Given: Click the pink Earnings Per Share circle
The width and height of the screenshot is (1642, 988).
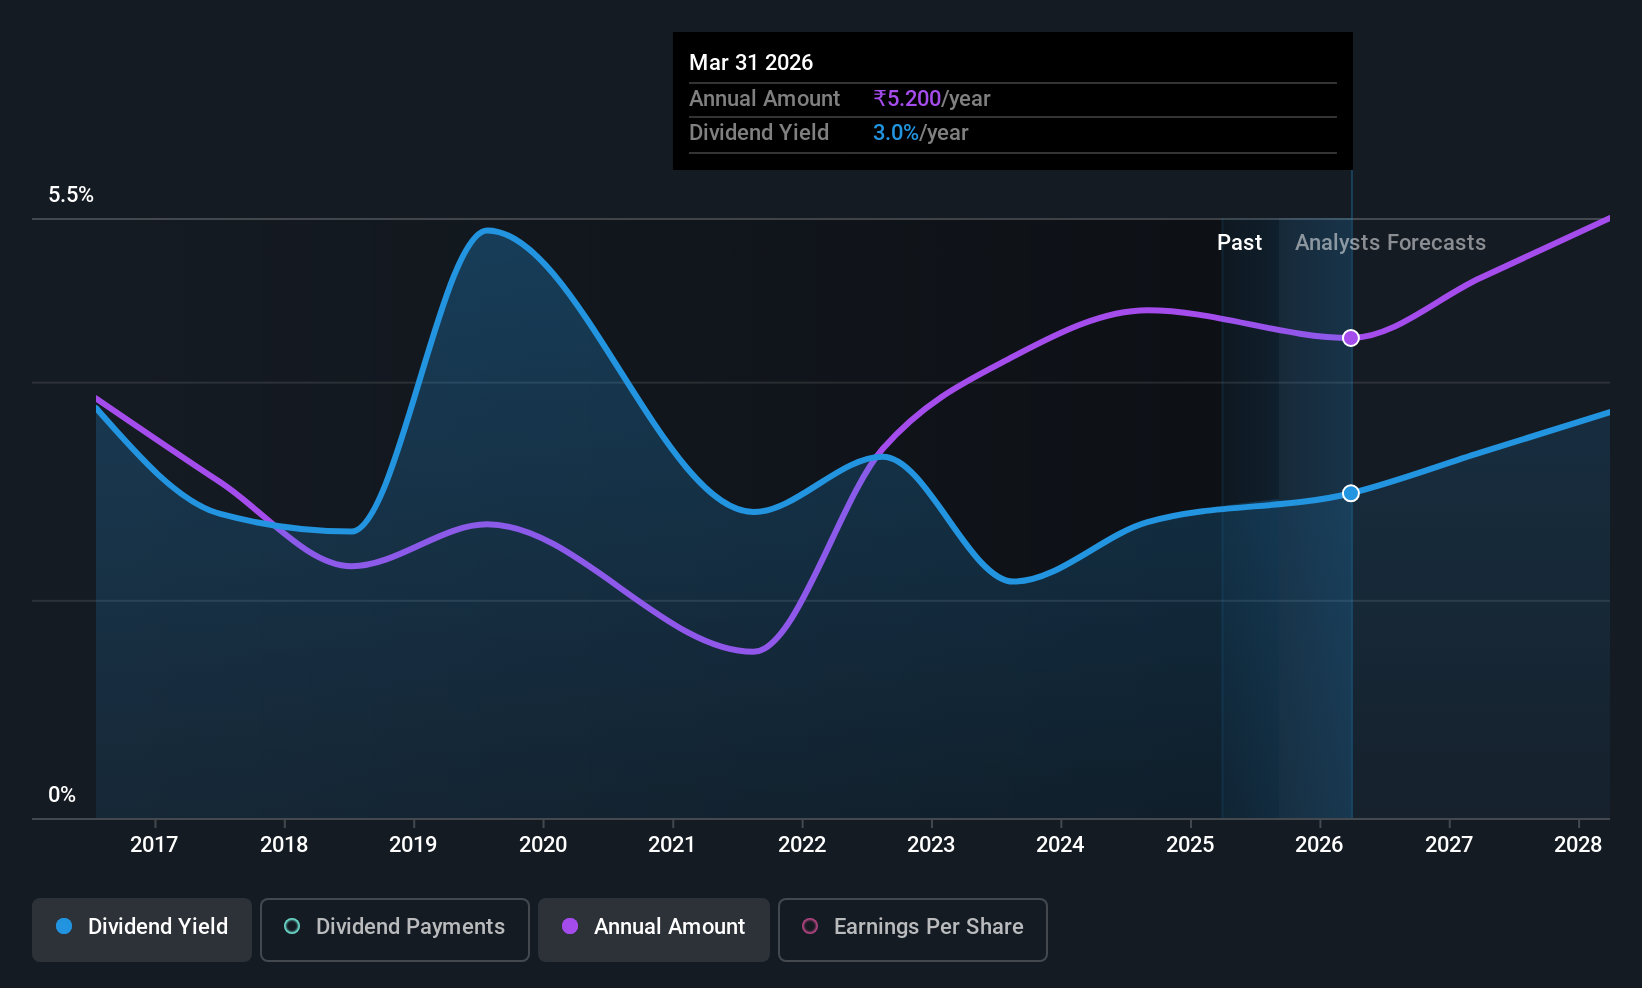Looking at the screenshot, I should point(810,926).
